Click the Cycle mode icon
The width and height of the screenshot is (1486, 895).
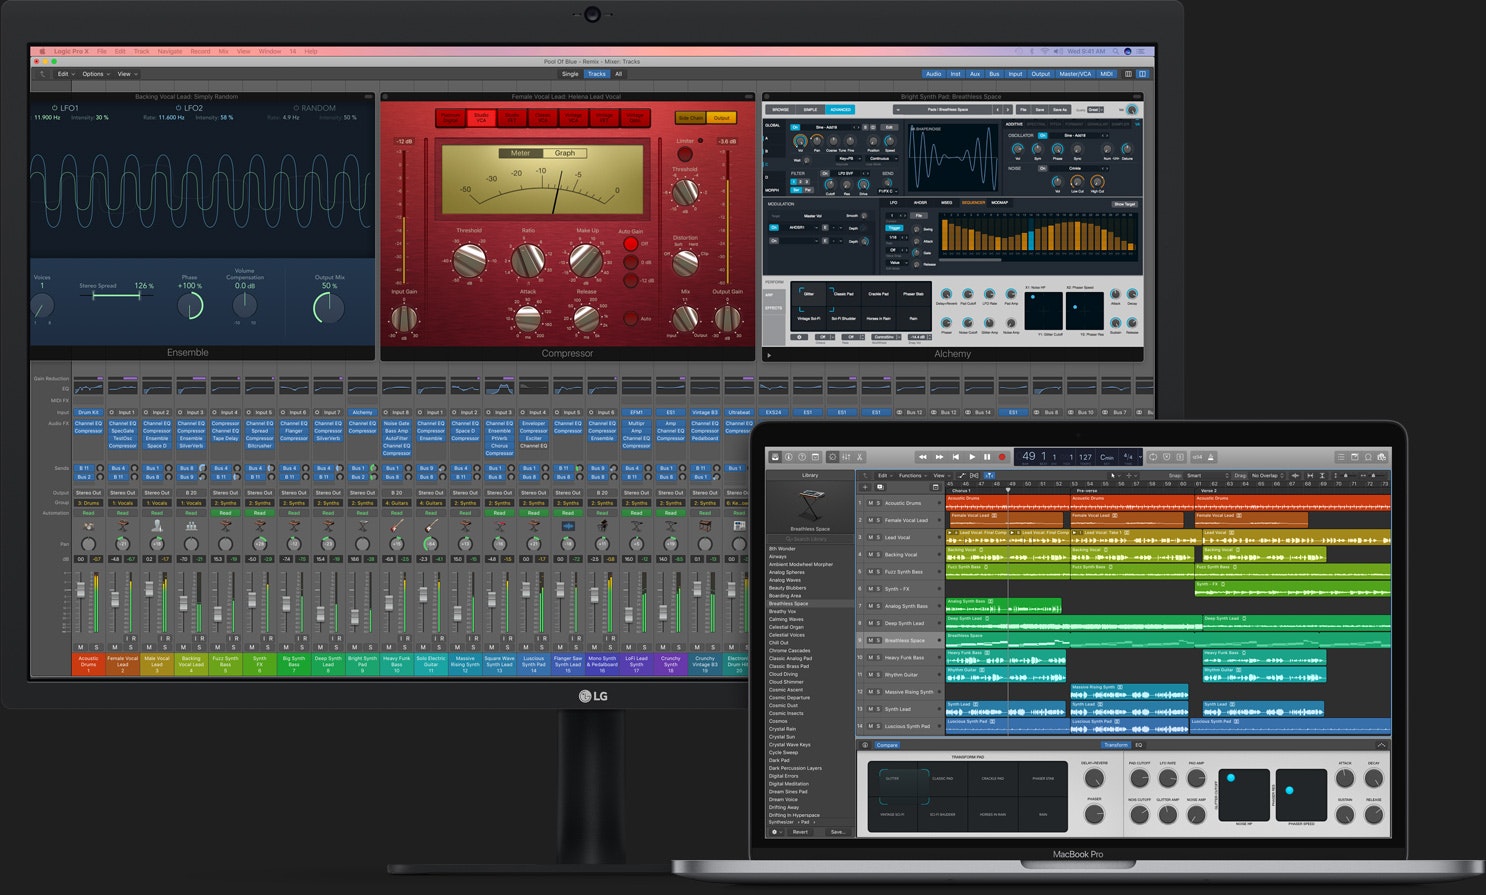point(1153,457)
